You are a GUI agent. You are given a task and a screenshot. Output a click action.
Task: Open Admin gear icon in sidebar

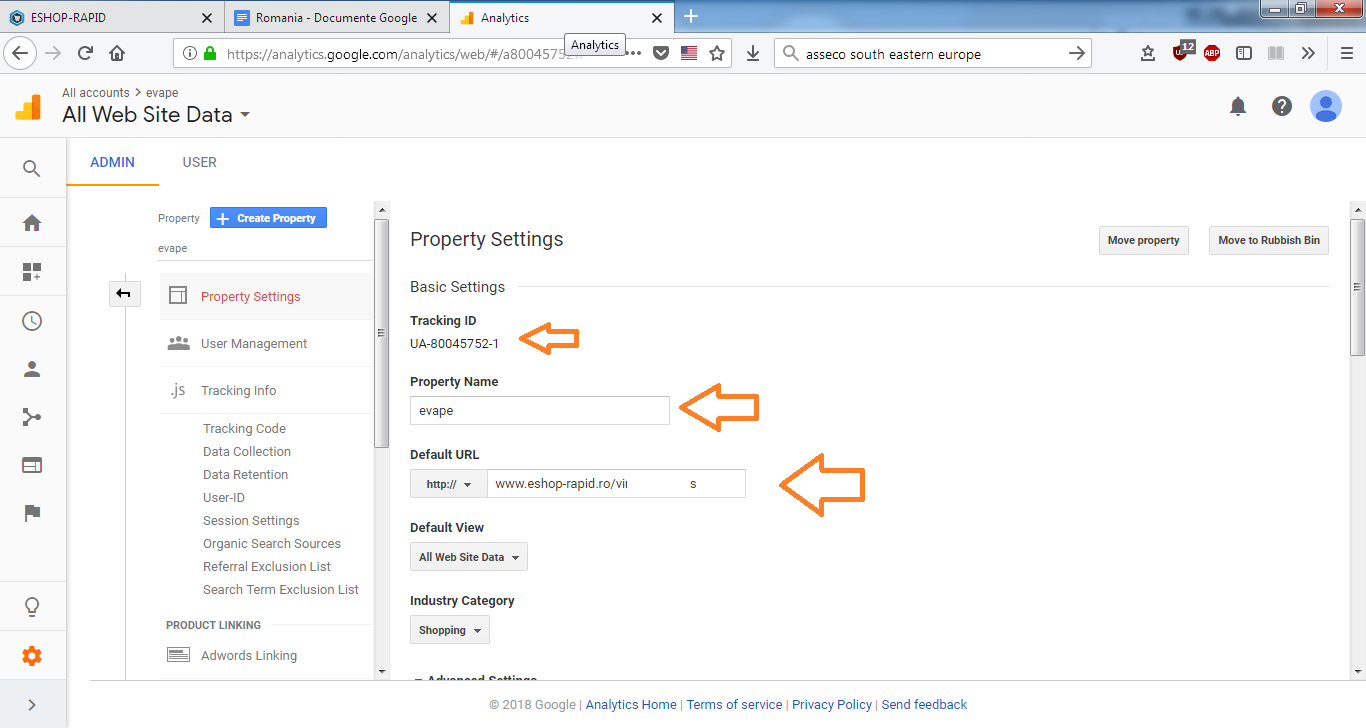tap(32, 656)
